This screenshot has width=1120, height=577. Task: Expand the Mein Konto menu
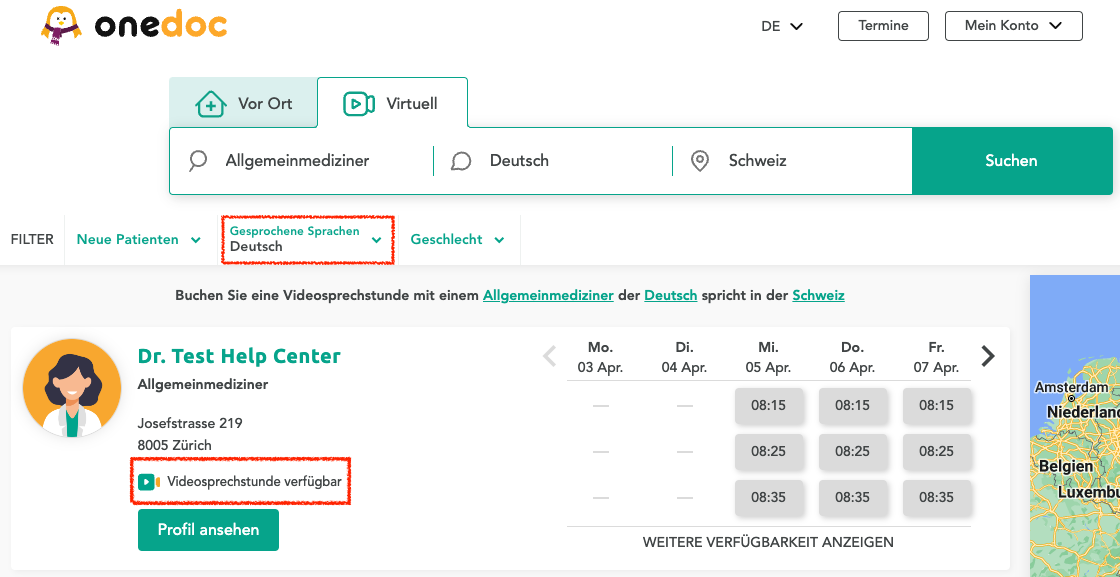1013,26
